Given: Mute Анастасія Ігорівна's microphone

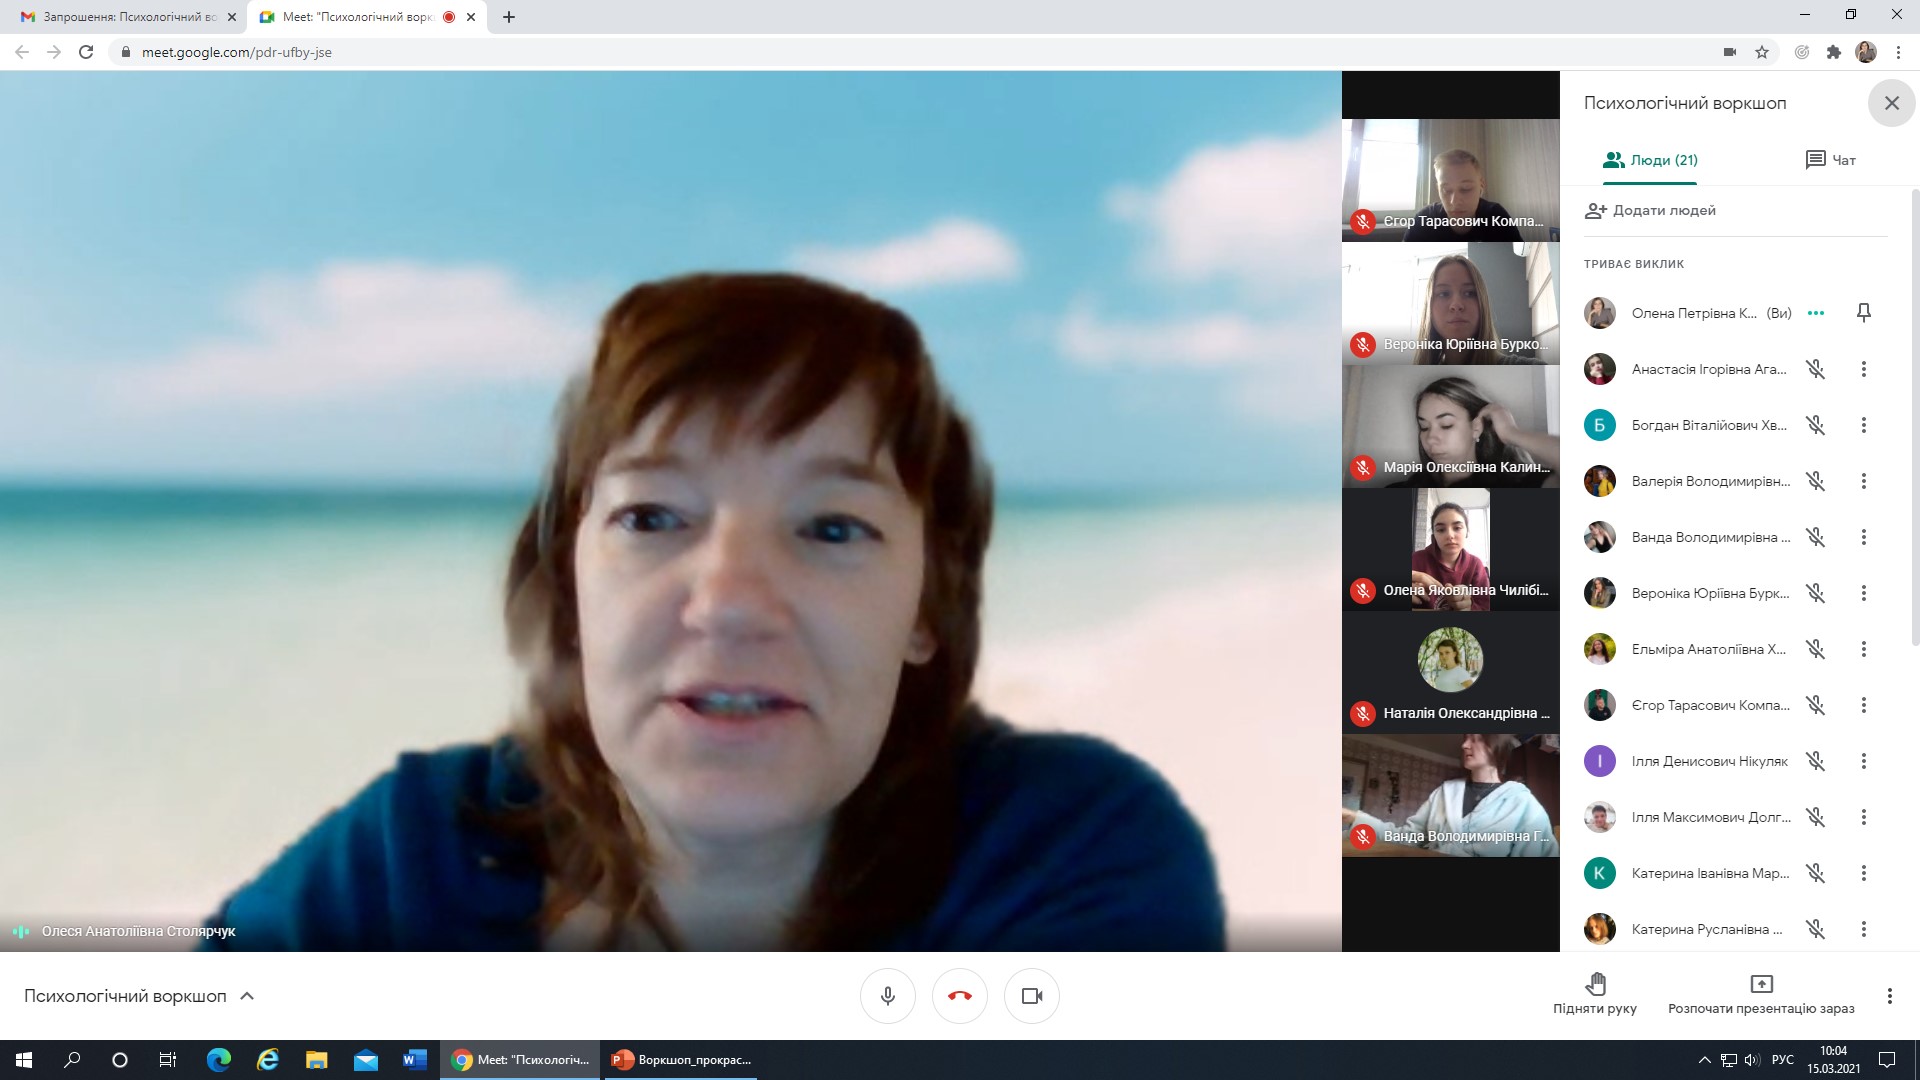Looking at the screenshot, I should click(x=1815, y=369).
